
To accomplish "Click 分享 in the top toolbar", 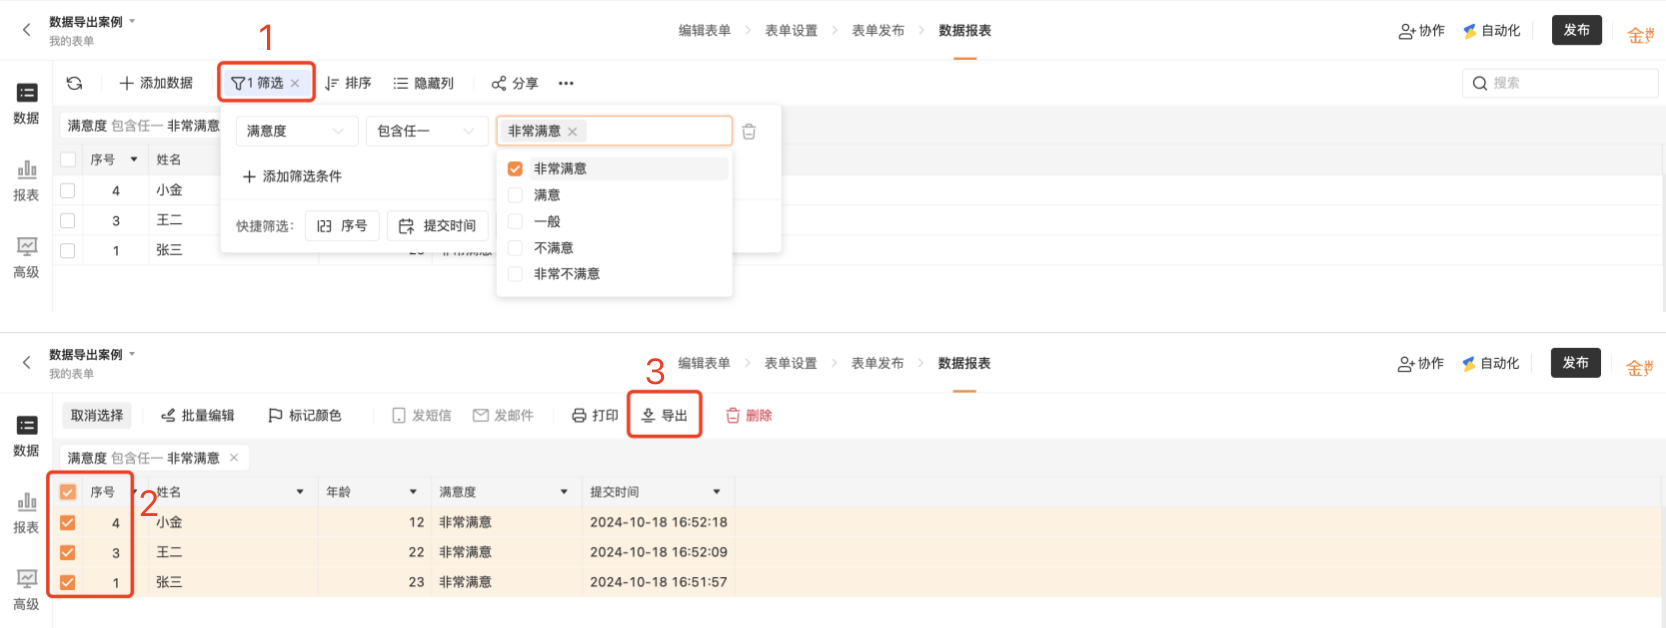I will (515, 83).
